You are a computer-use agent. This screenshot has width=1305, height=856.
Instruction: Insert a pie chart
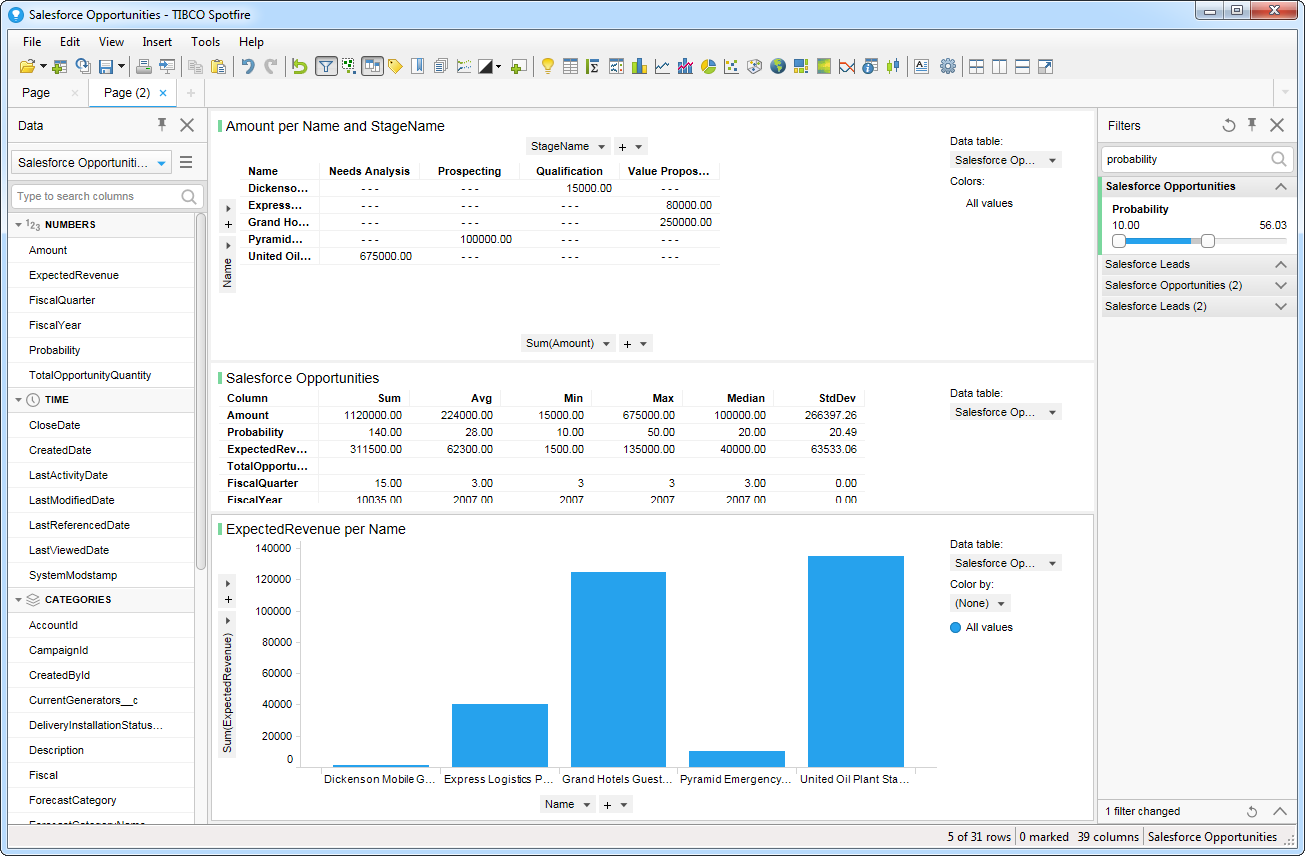coord(708,66)
